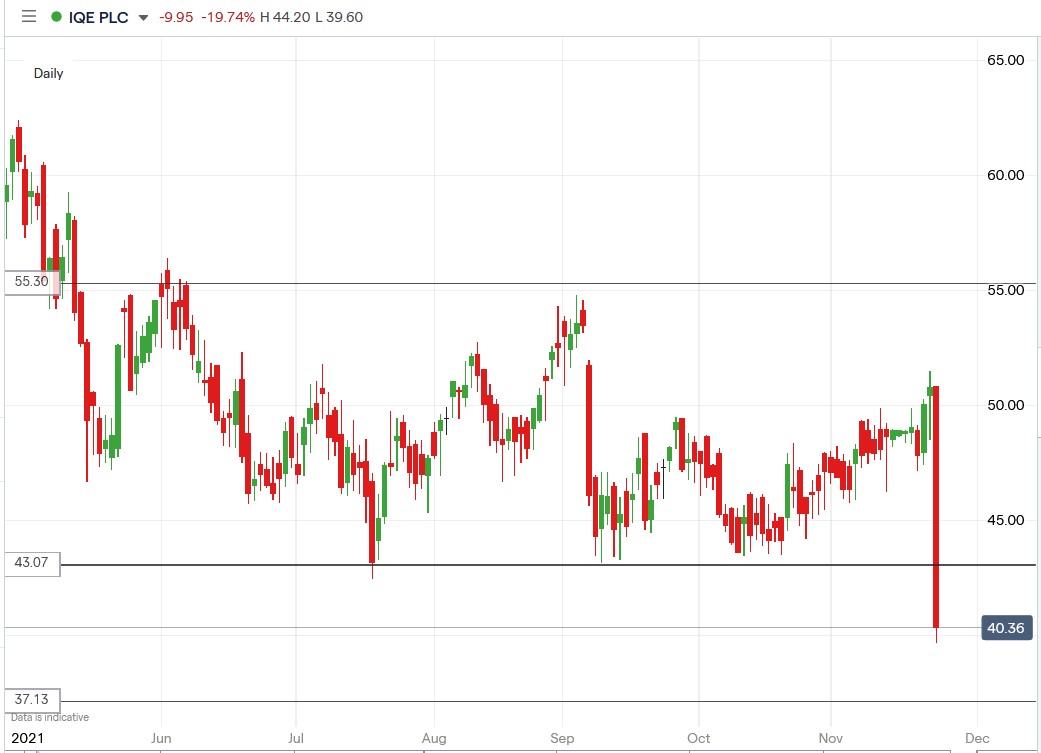Select the Nov label on the time axis

click(x=830, y=738)
